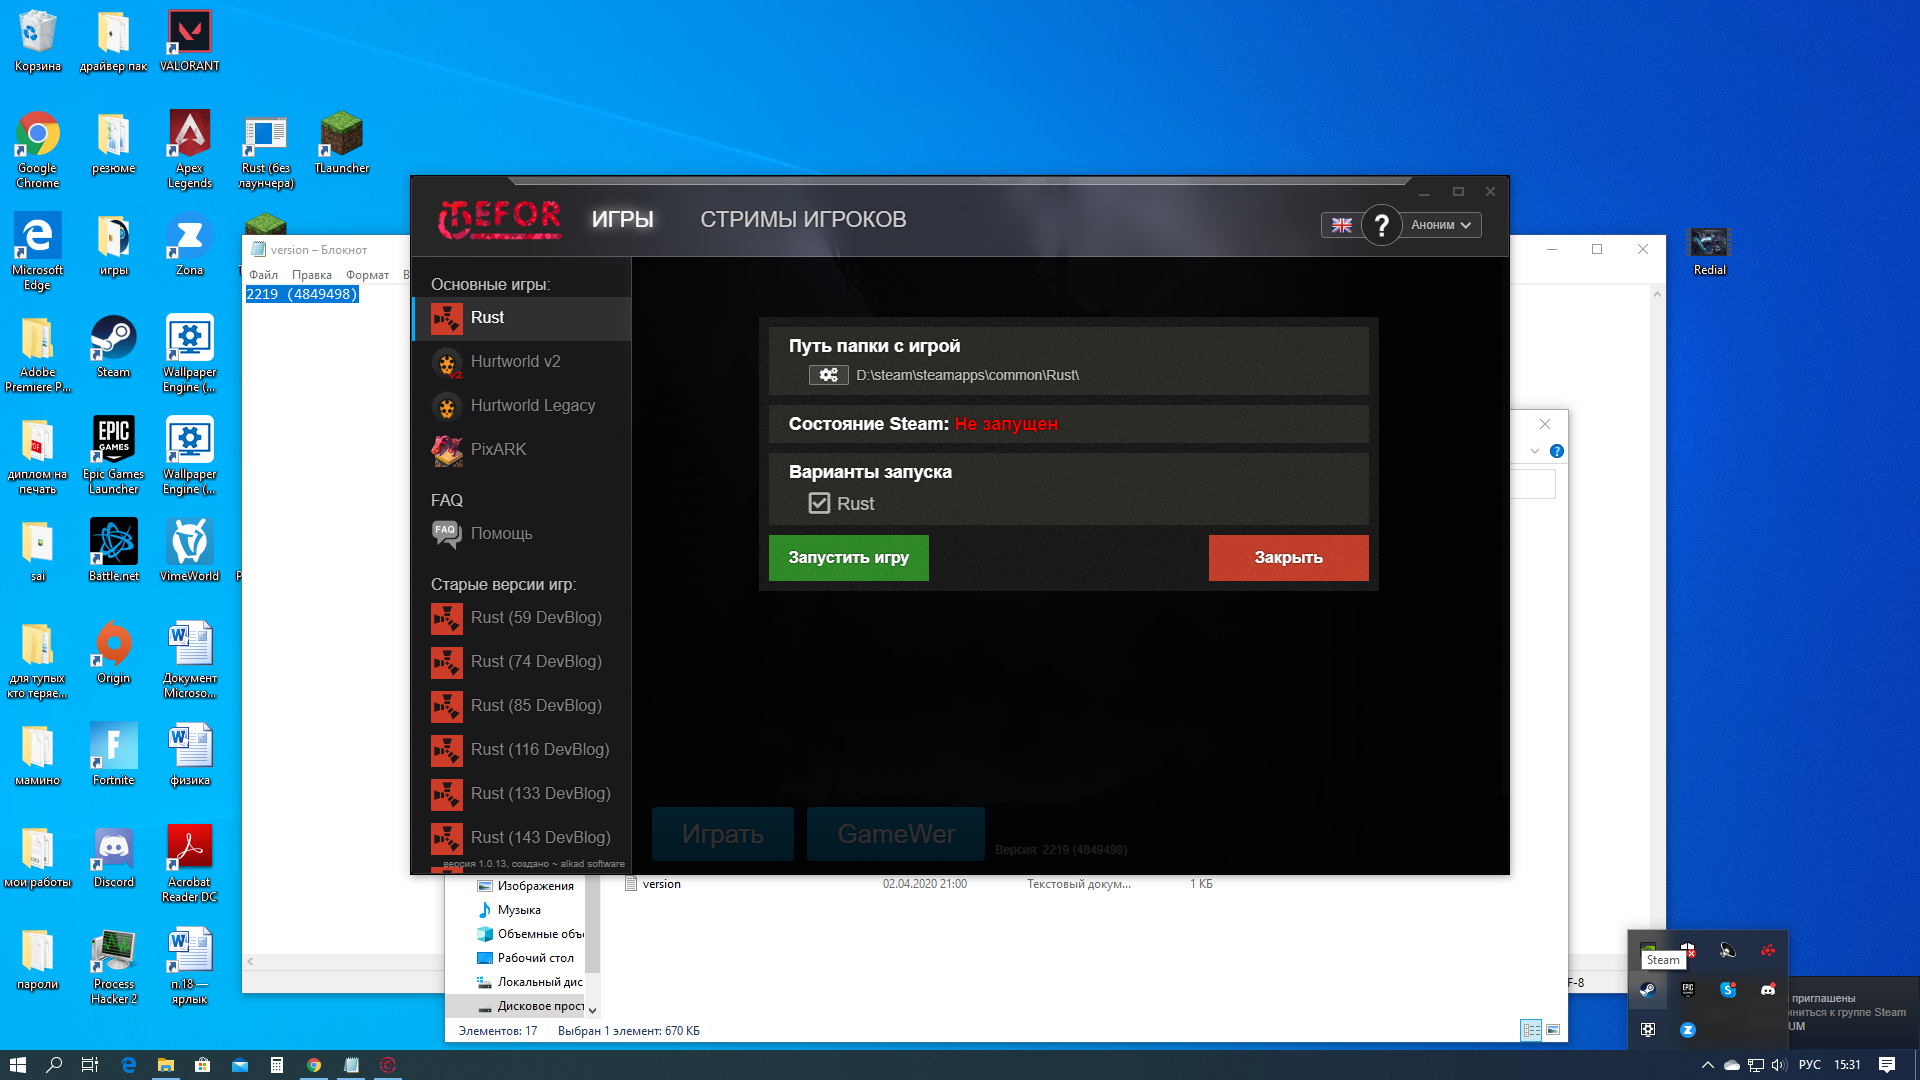Switch language with the UK flag icon
This screenshot has width=1920, height=1080.
click(x=1341, y=226)
